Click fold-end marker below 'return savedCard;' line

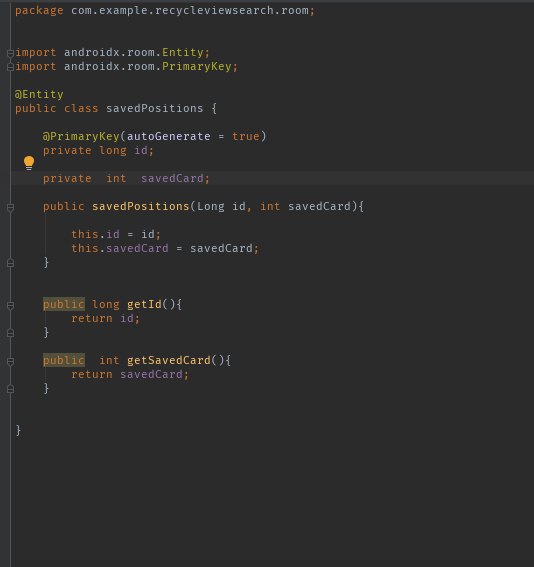[x=10, y=389]
